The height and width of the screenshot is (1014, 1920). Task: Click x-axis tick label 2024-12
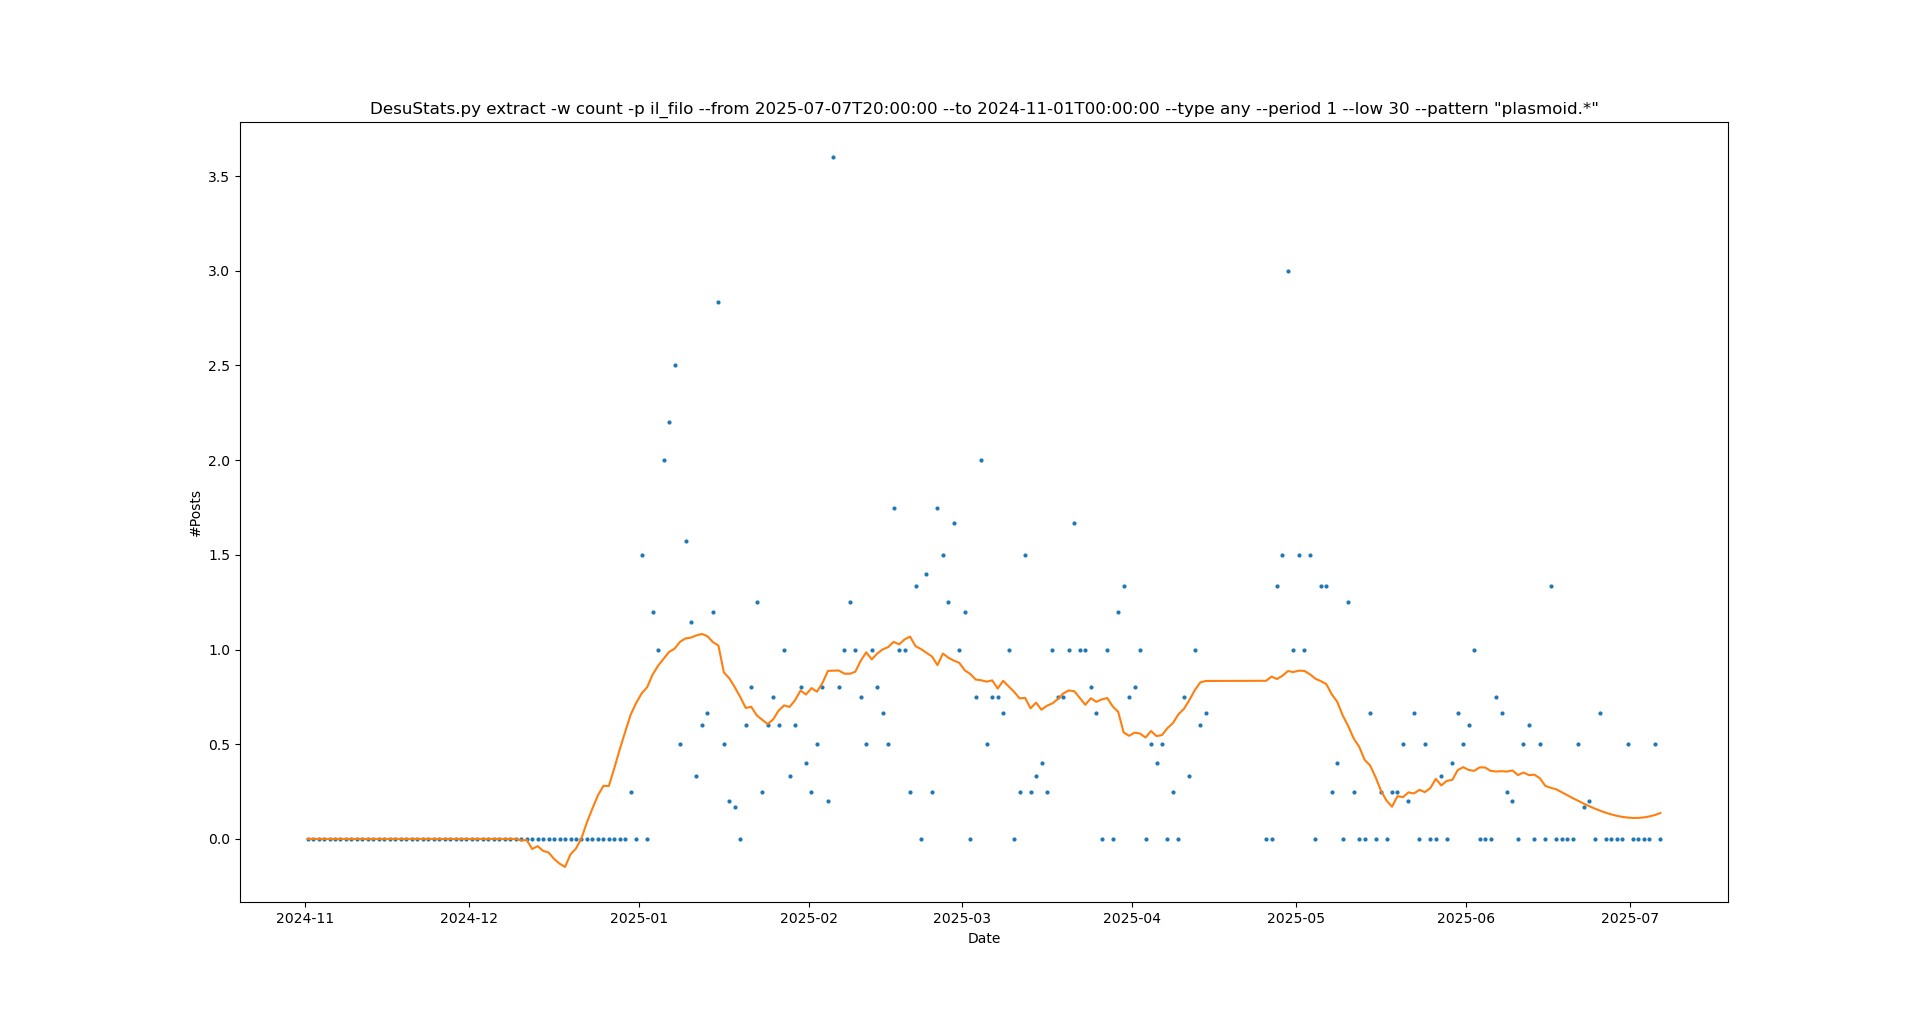pos(469,918)
